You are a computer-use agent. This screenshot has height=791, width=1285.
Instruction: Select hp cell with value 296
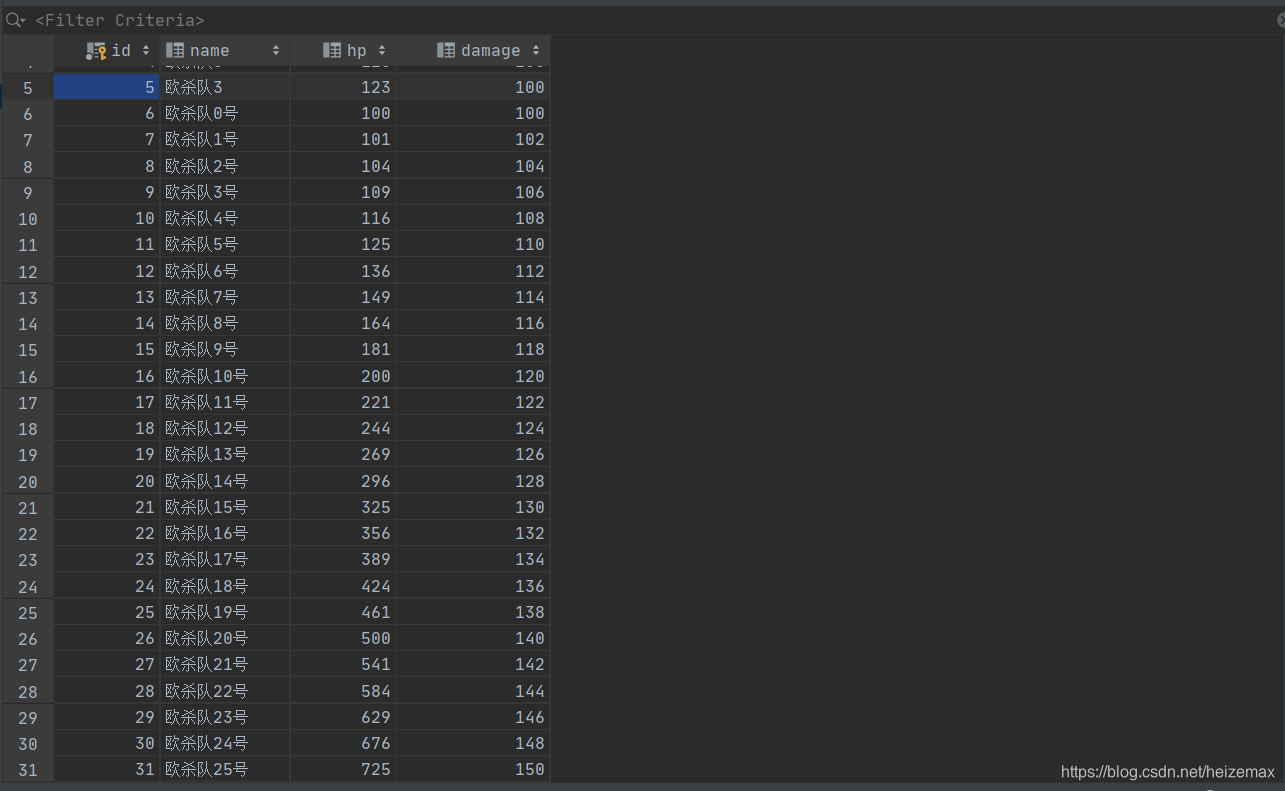343,481
